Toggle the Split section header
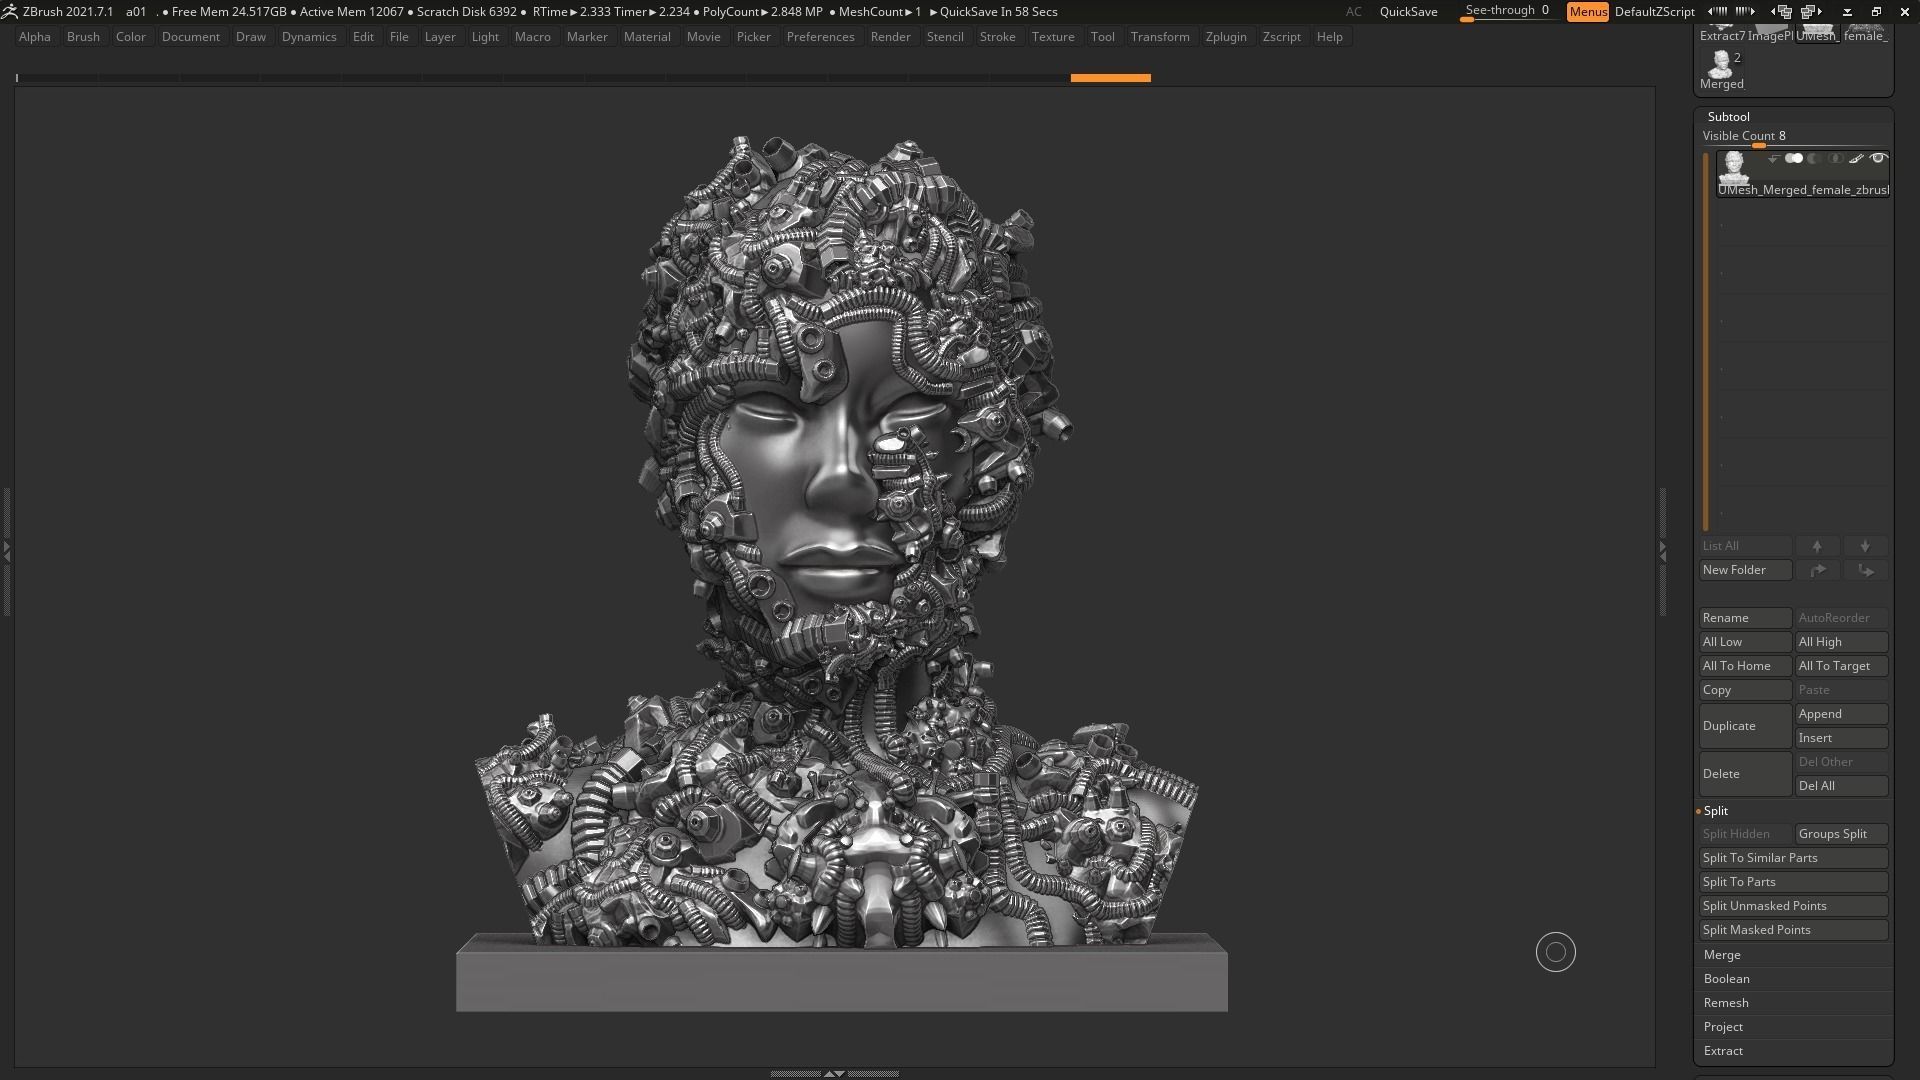Screen dimensions: 1920x1080 (1716, 811)
